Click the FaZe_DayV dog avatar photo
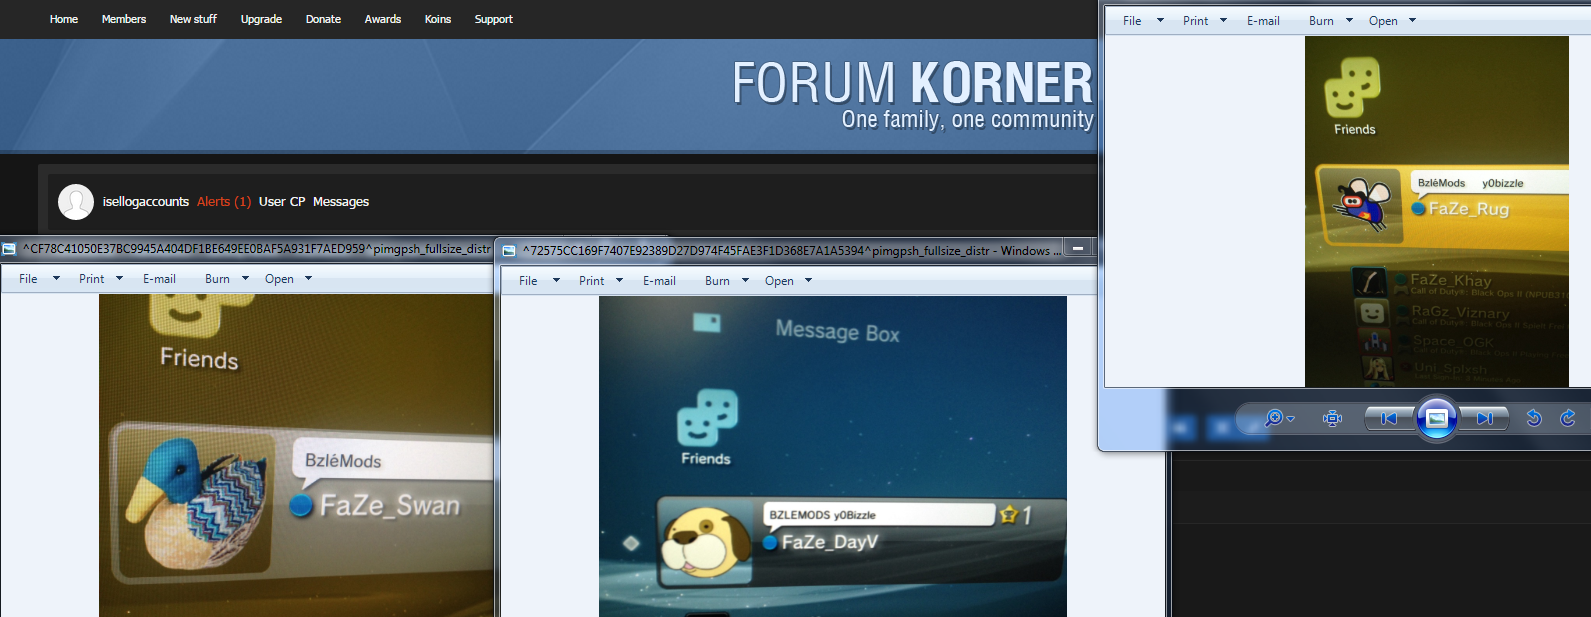 tap(708, 544)
